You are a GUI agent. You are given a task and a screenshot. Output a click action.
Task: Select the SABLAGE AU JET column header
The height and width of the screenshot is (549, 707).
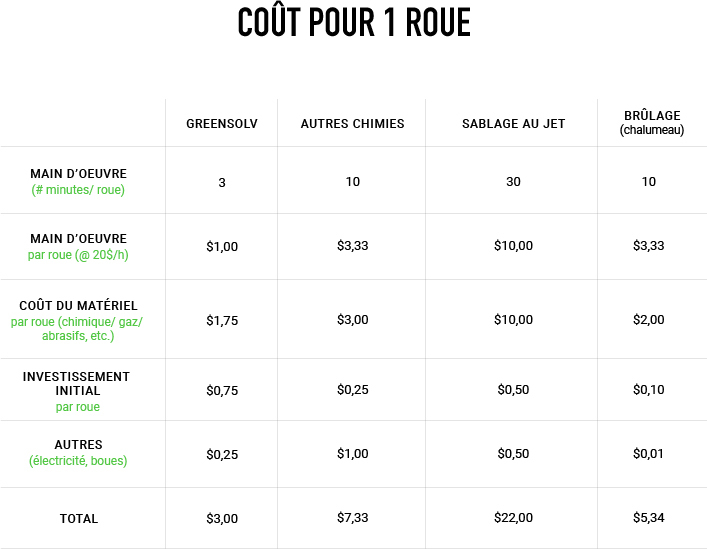pos(513,124)
